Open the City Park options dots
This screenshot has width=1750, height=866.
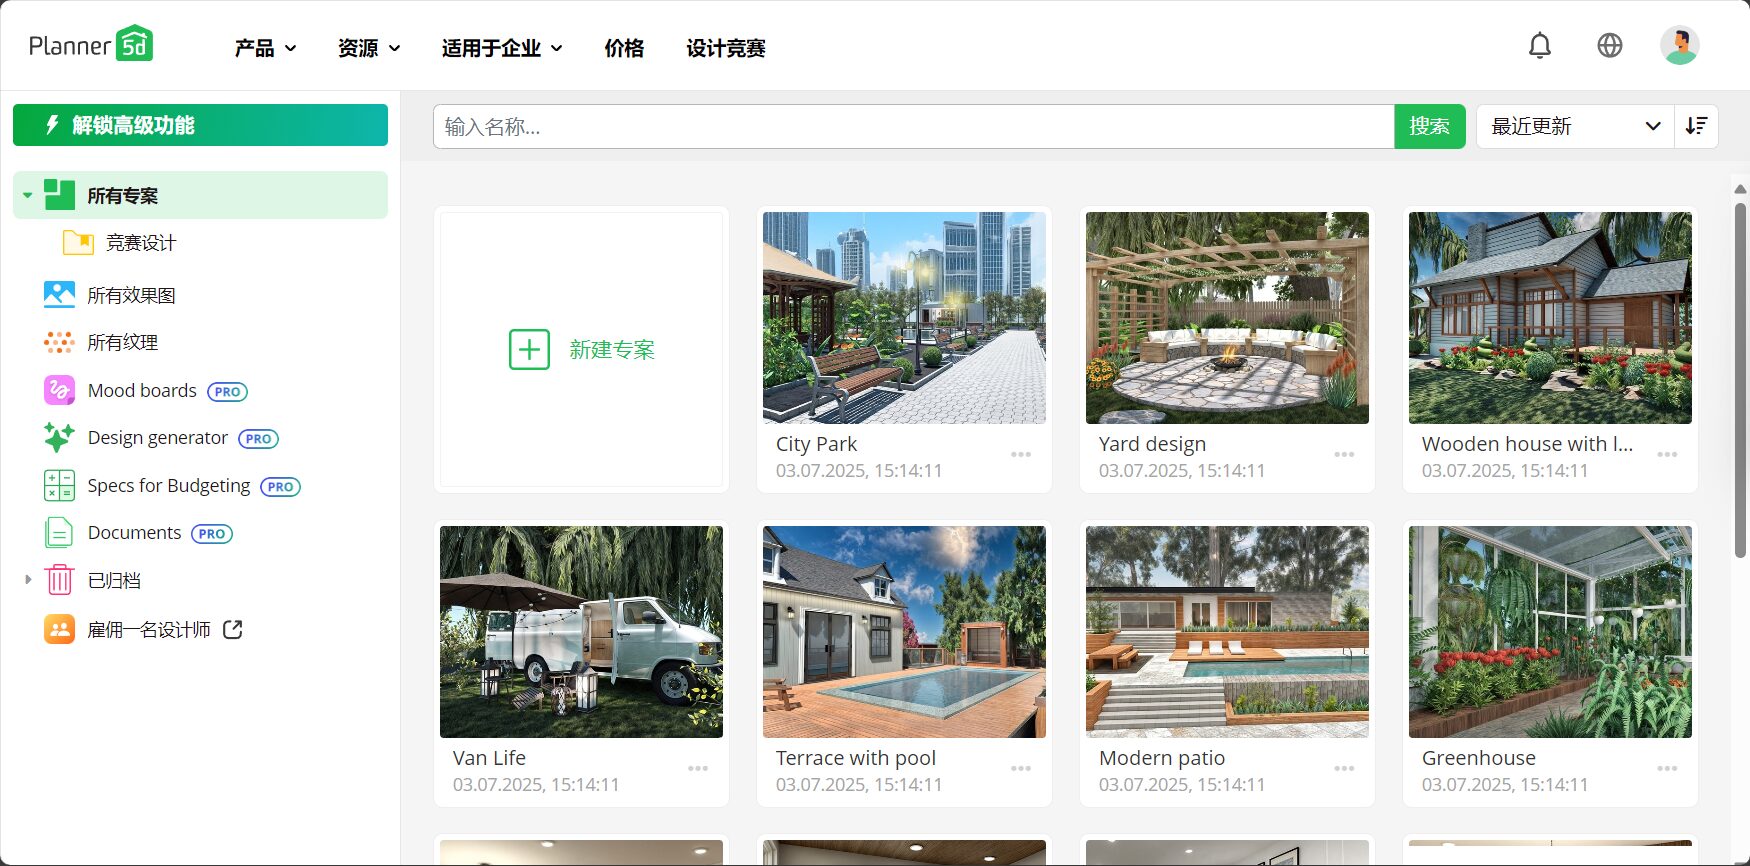click(1021, 455)
